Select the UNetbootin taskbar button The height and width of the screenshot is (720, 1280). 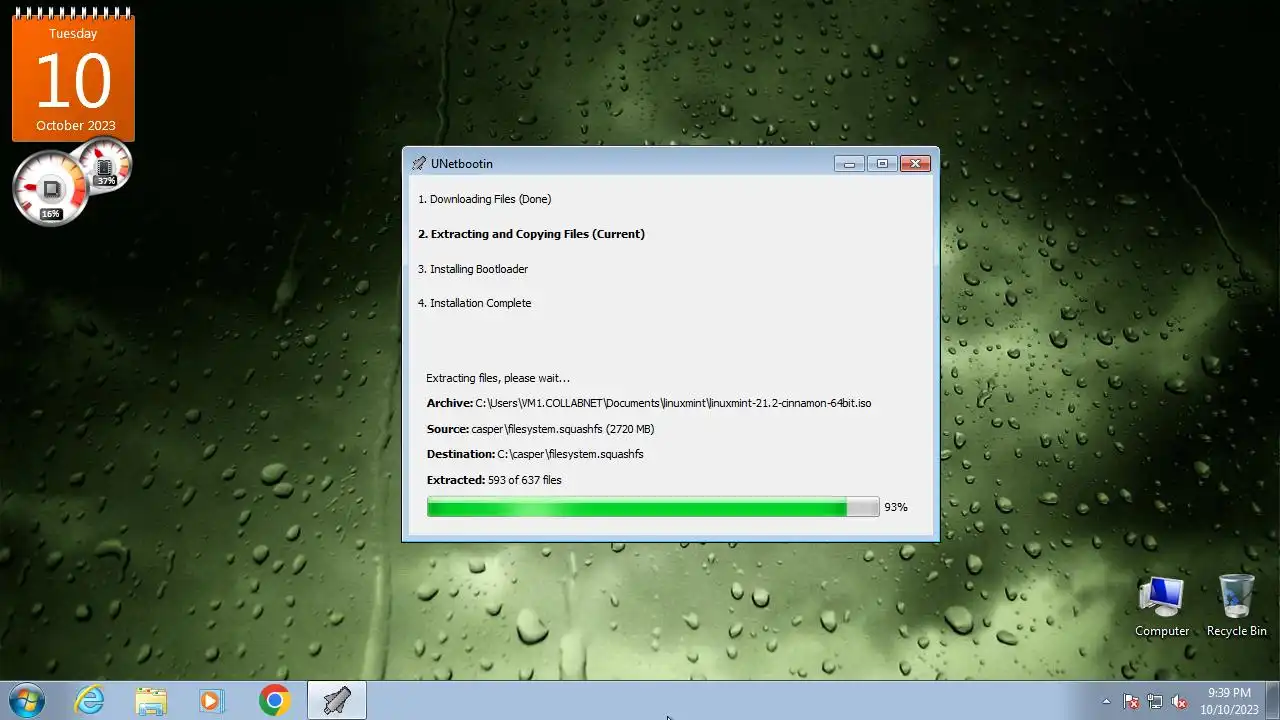[x=337, y=700]
